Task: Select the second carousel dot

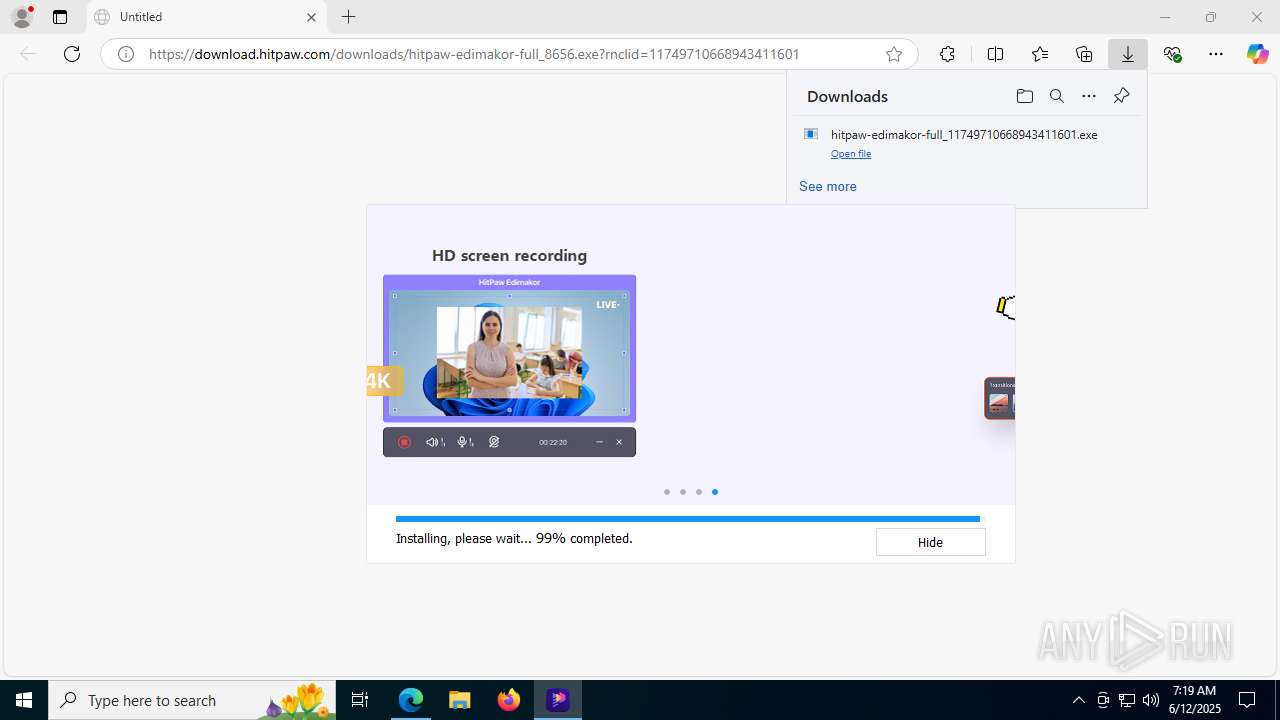Action: [x=683, y=492]
